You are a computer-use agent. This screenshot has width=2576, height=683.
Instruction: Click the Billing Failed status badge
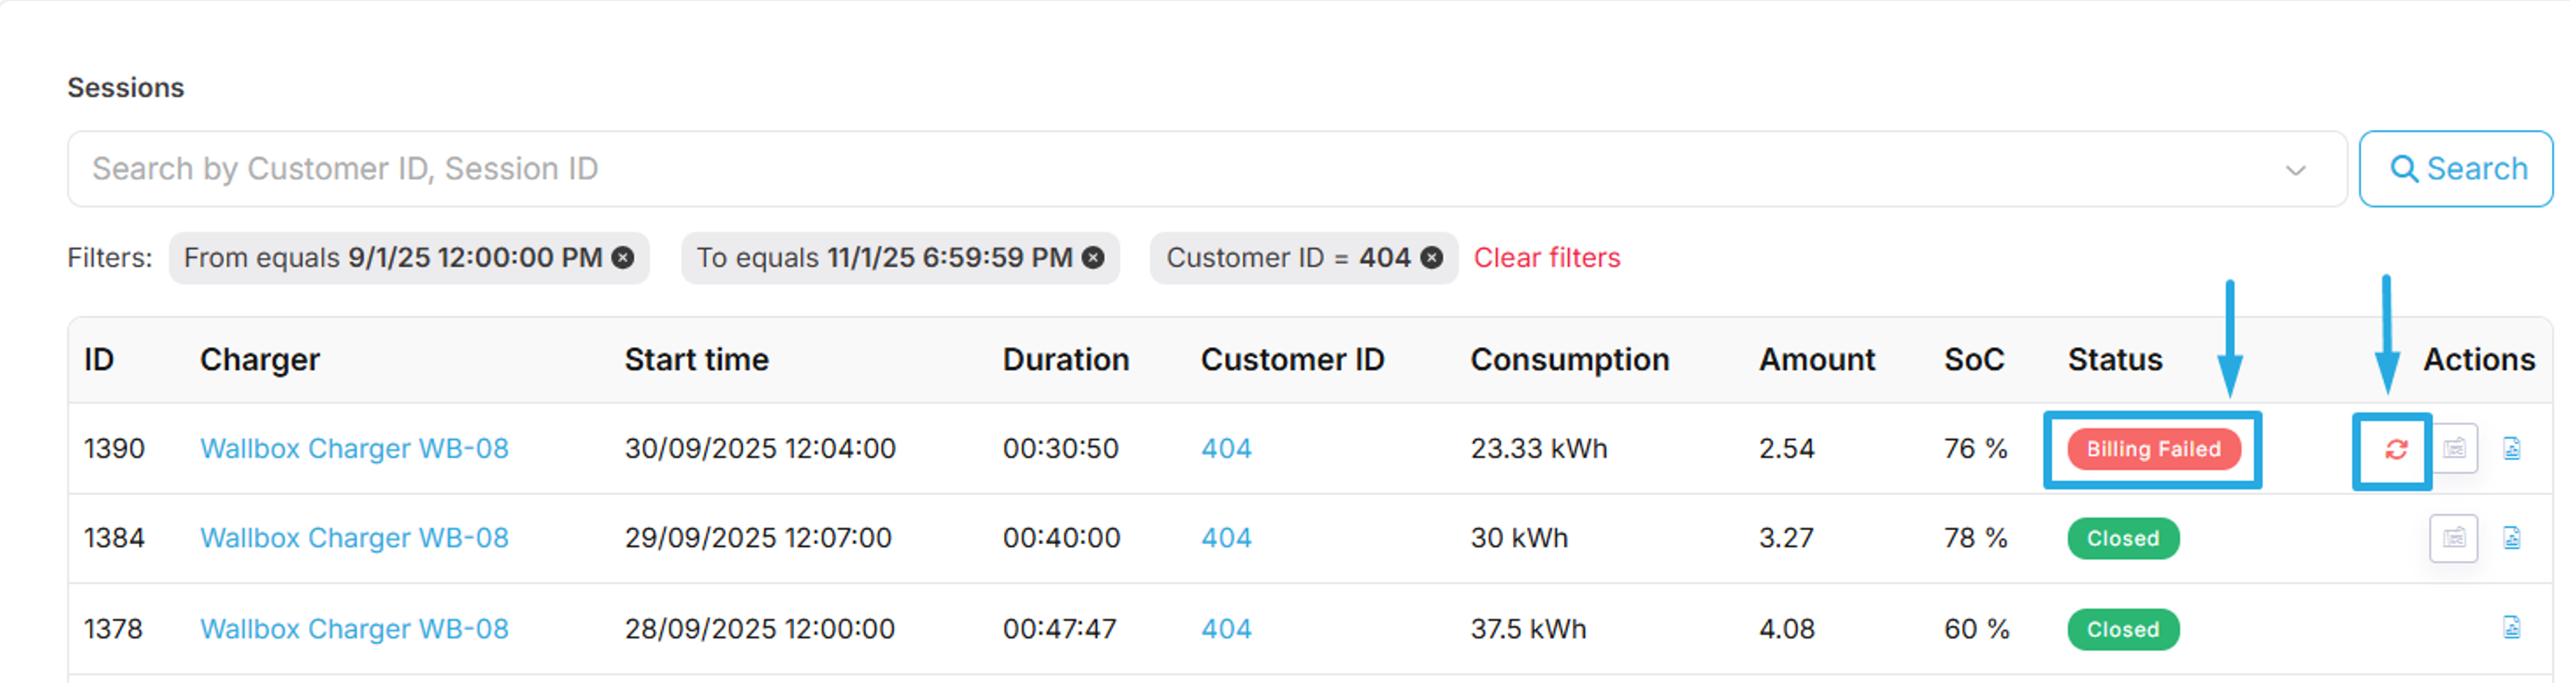[2151, 449]
